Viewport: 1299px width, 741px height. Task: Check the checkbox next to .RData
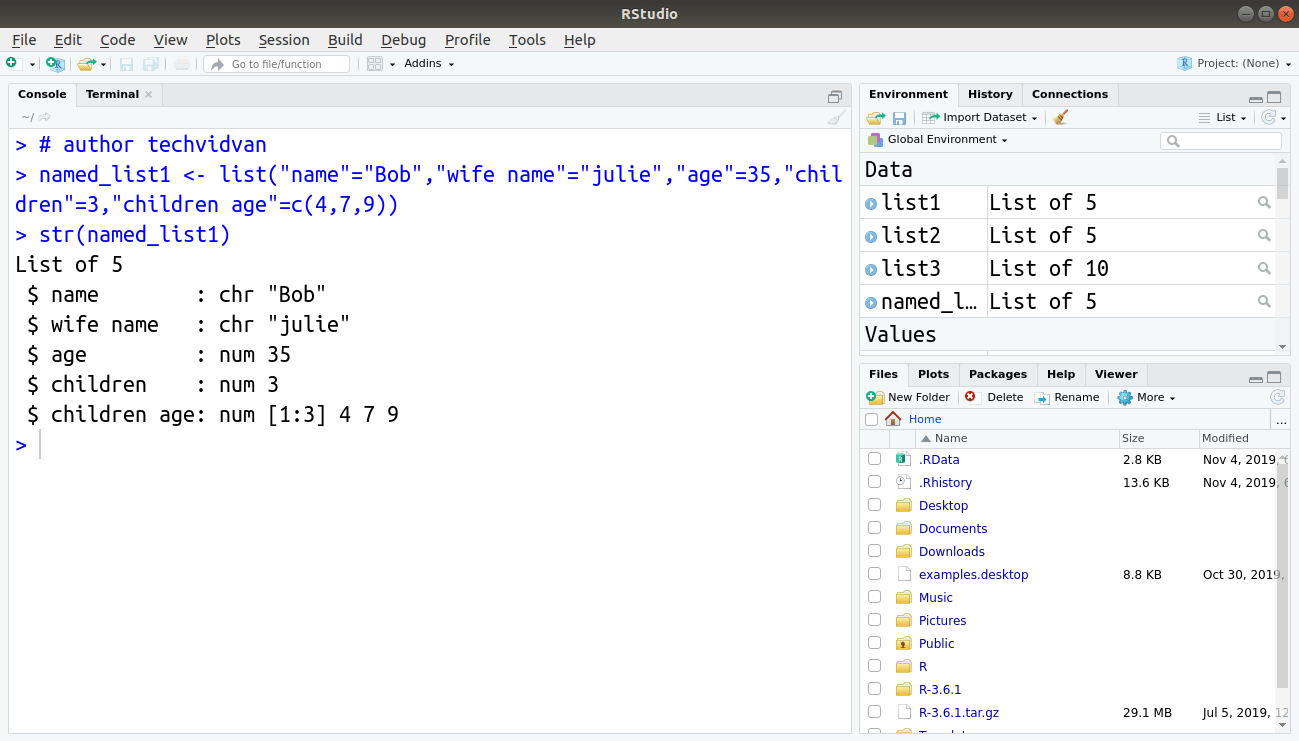tap(874, 459)
